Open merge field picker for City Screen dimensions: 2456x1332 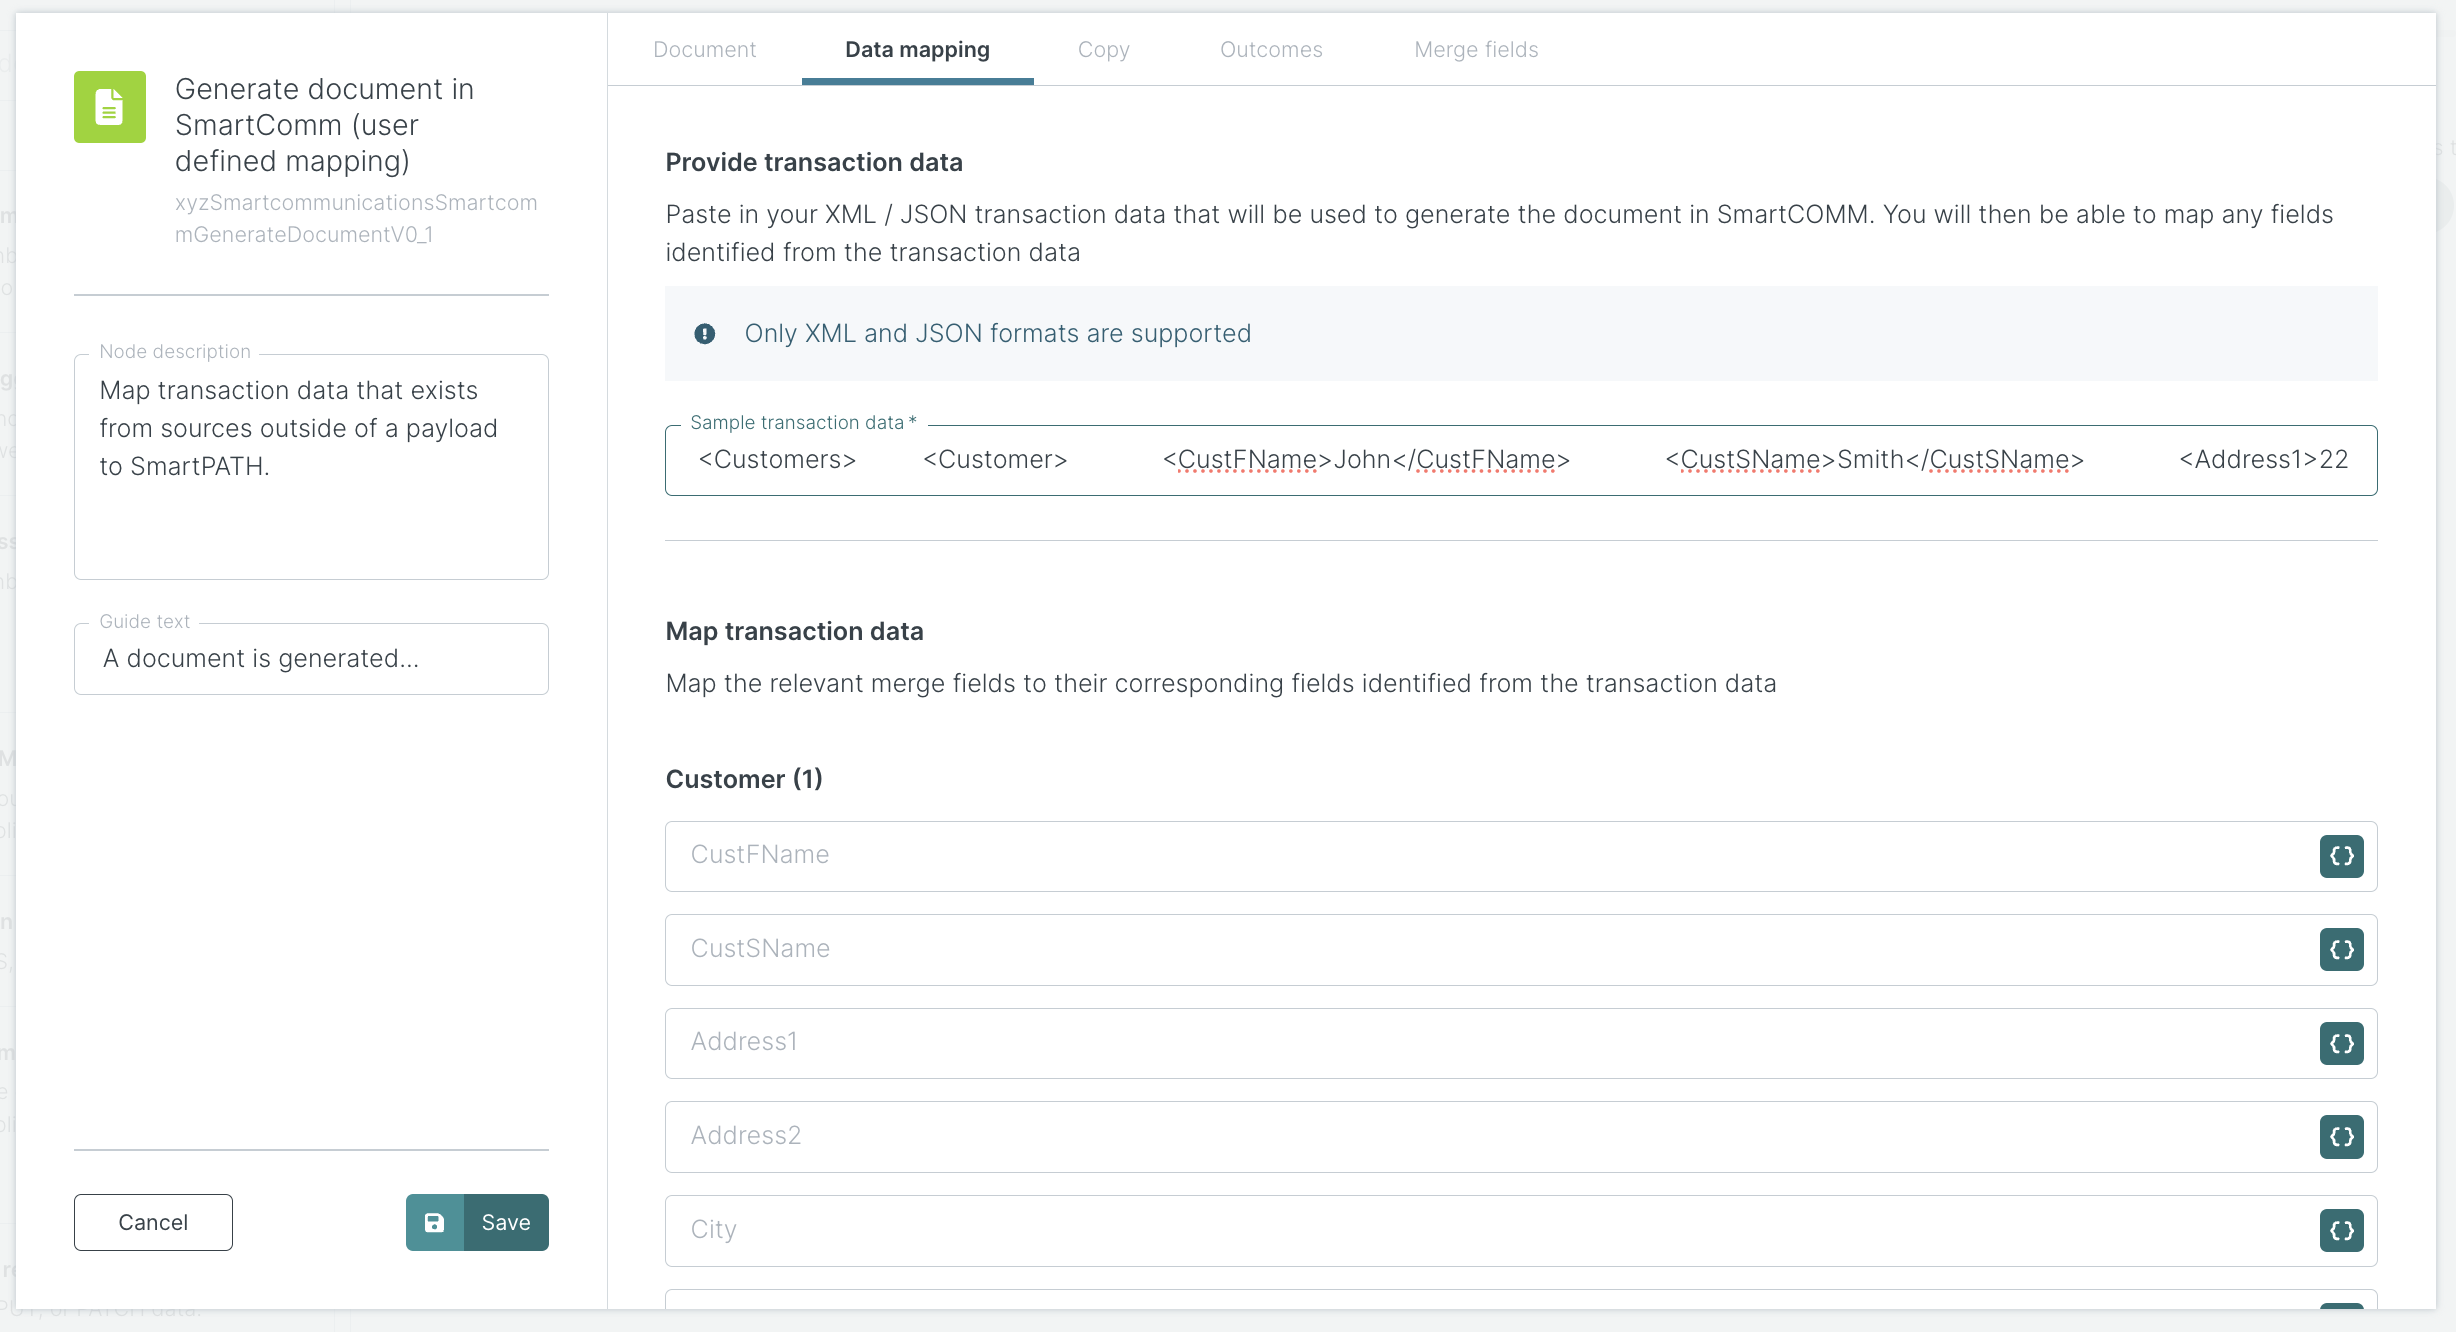2341,1231
